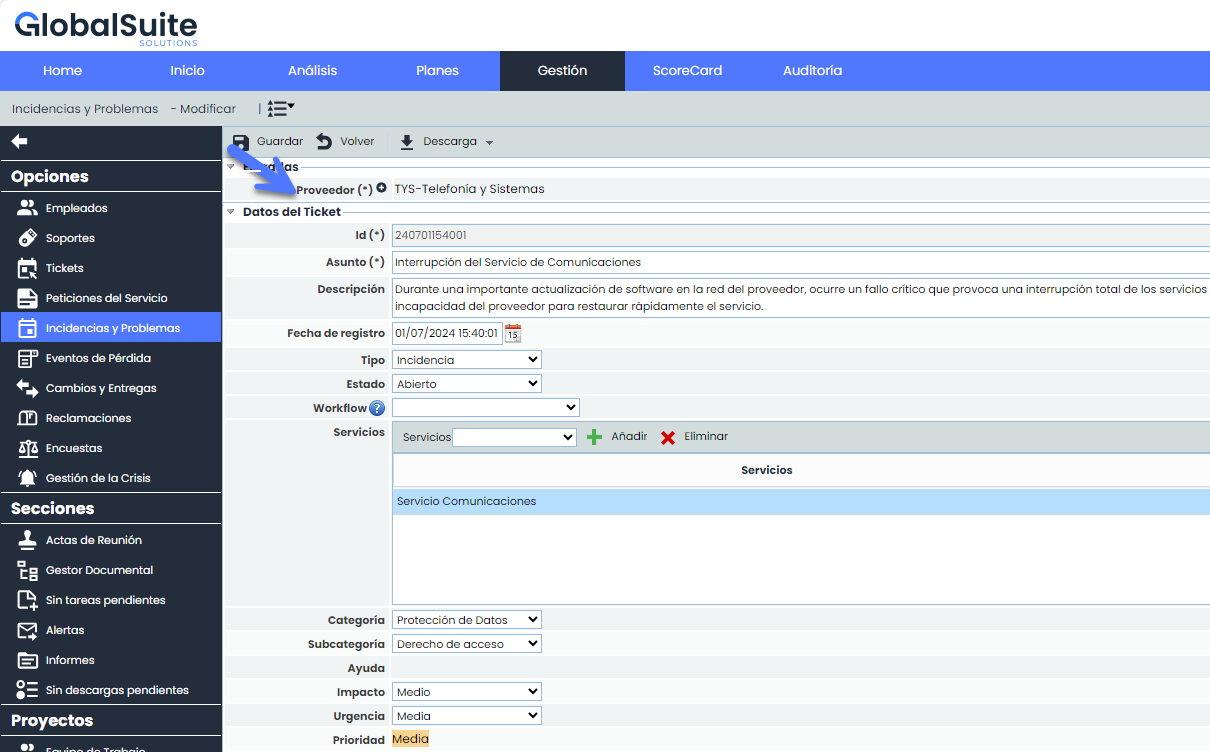Open the calendar picker for Fecha de registro
This screenshot has height=752, width=1210.
pyautogui.click(x=513, y=333)
